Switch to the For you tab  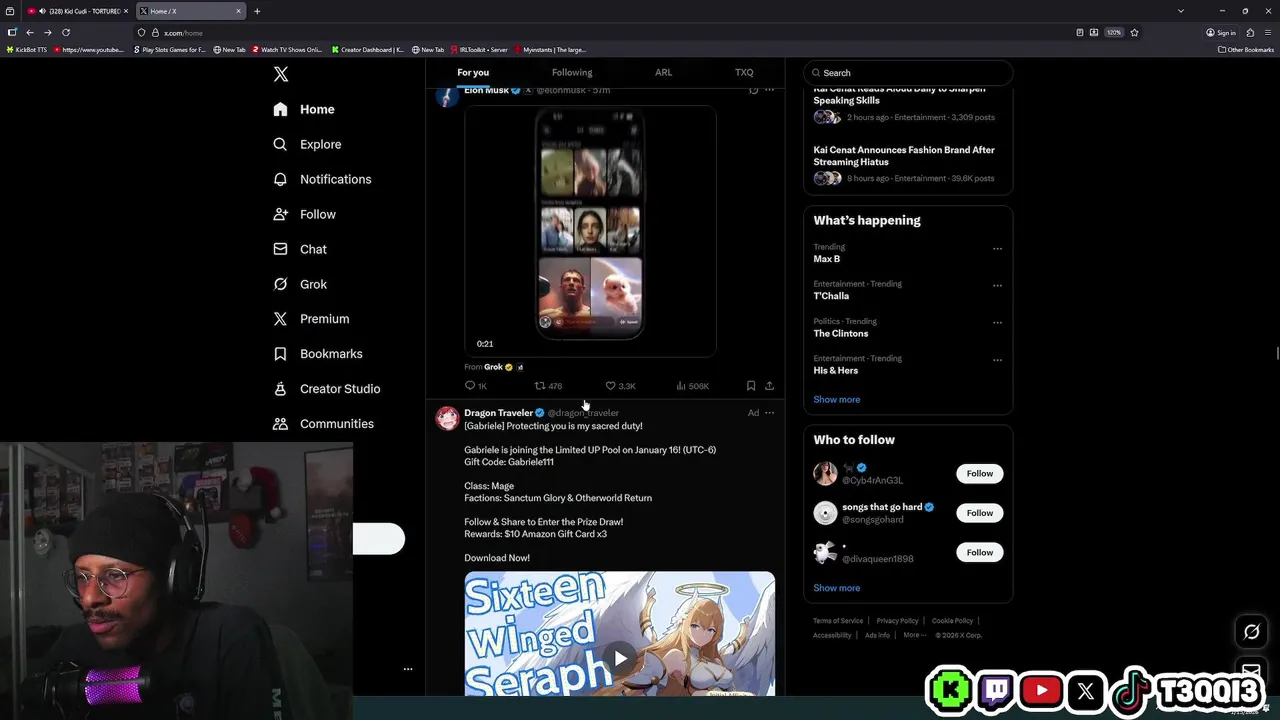(x=473, y=72)
